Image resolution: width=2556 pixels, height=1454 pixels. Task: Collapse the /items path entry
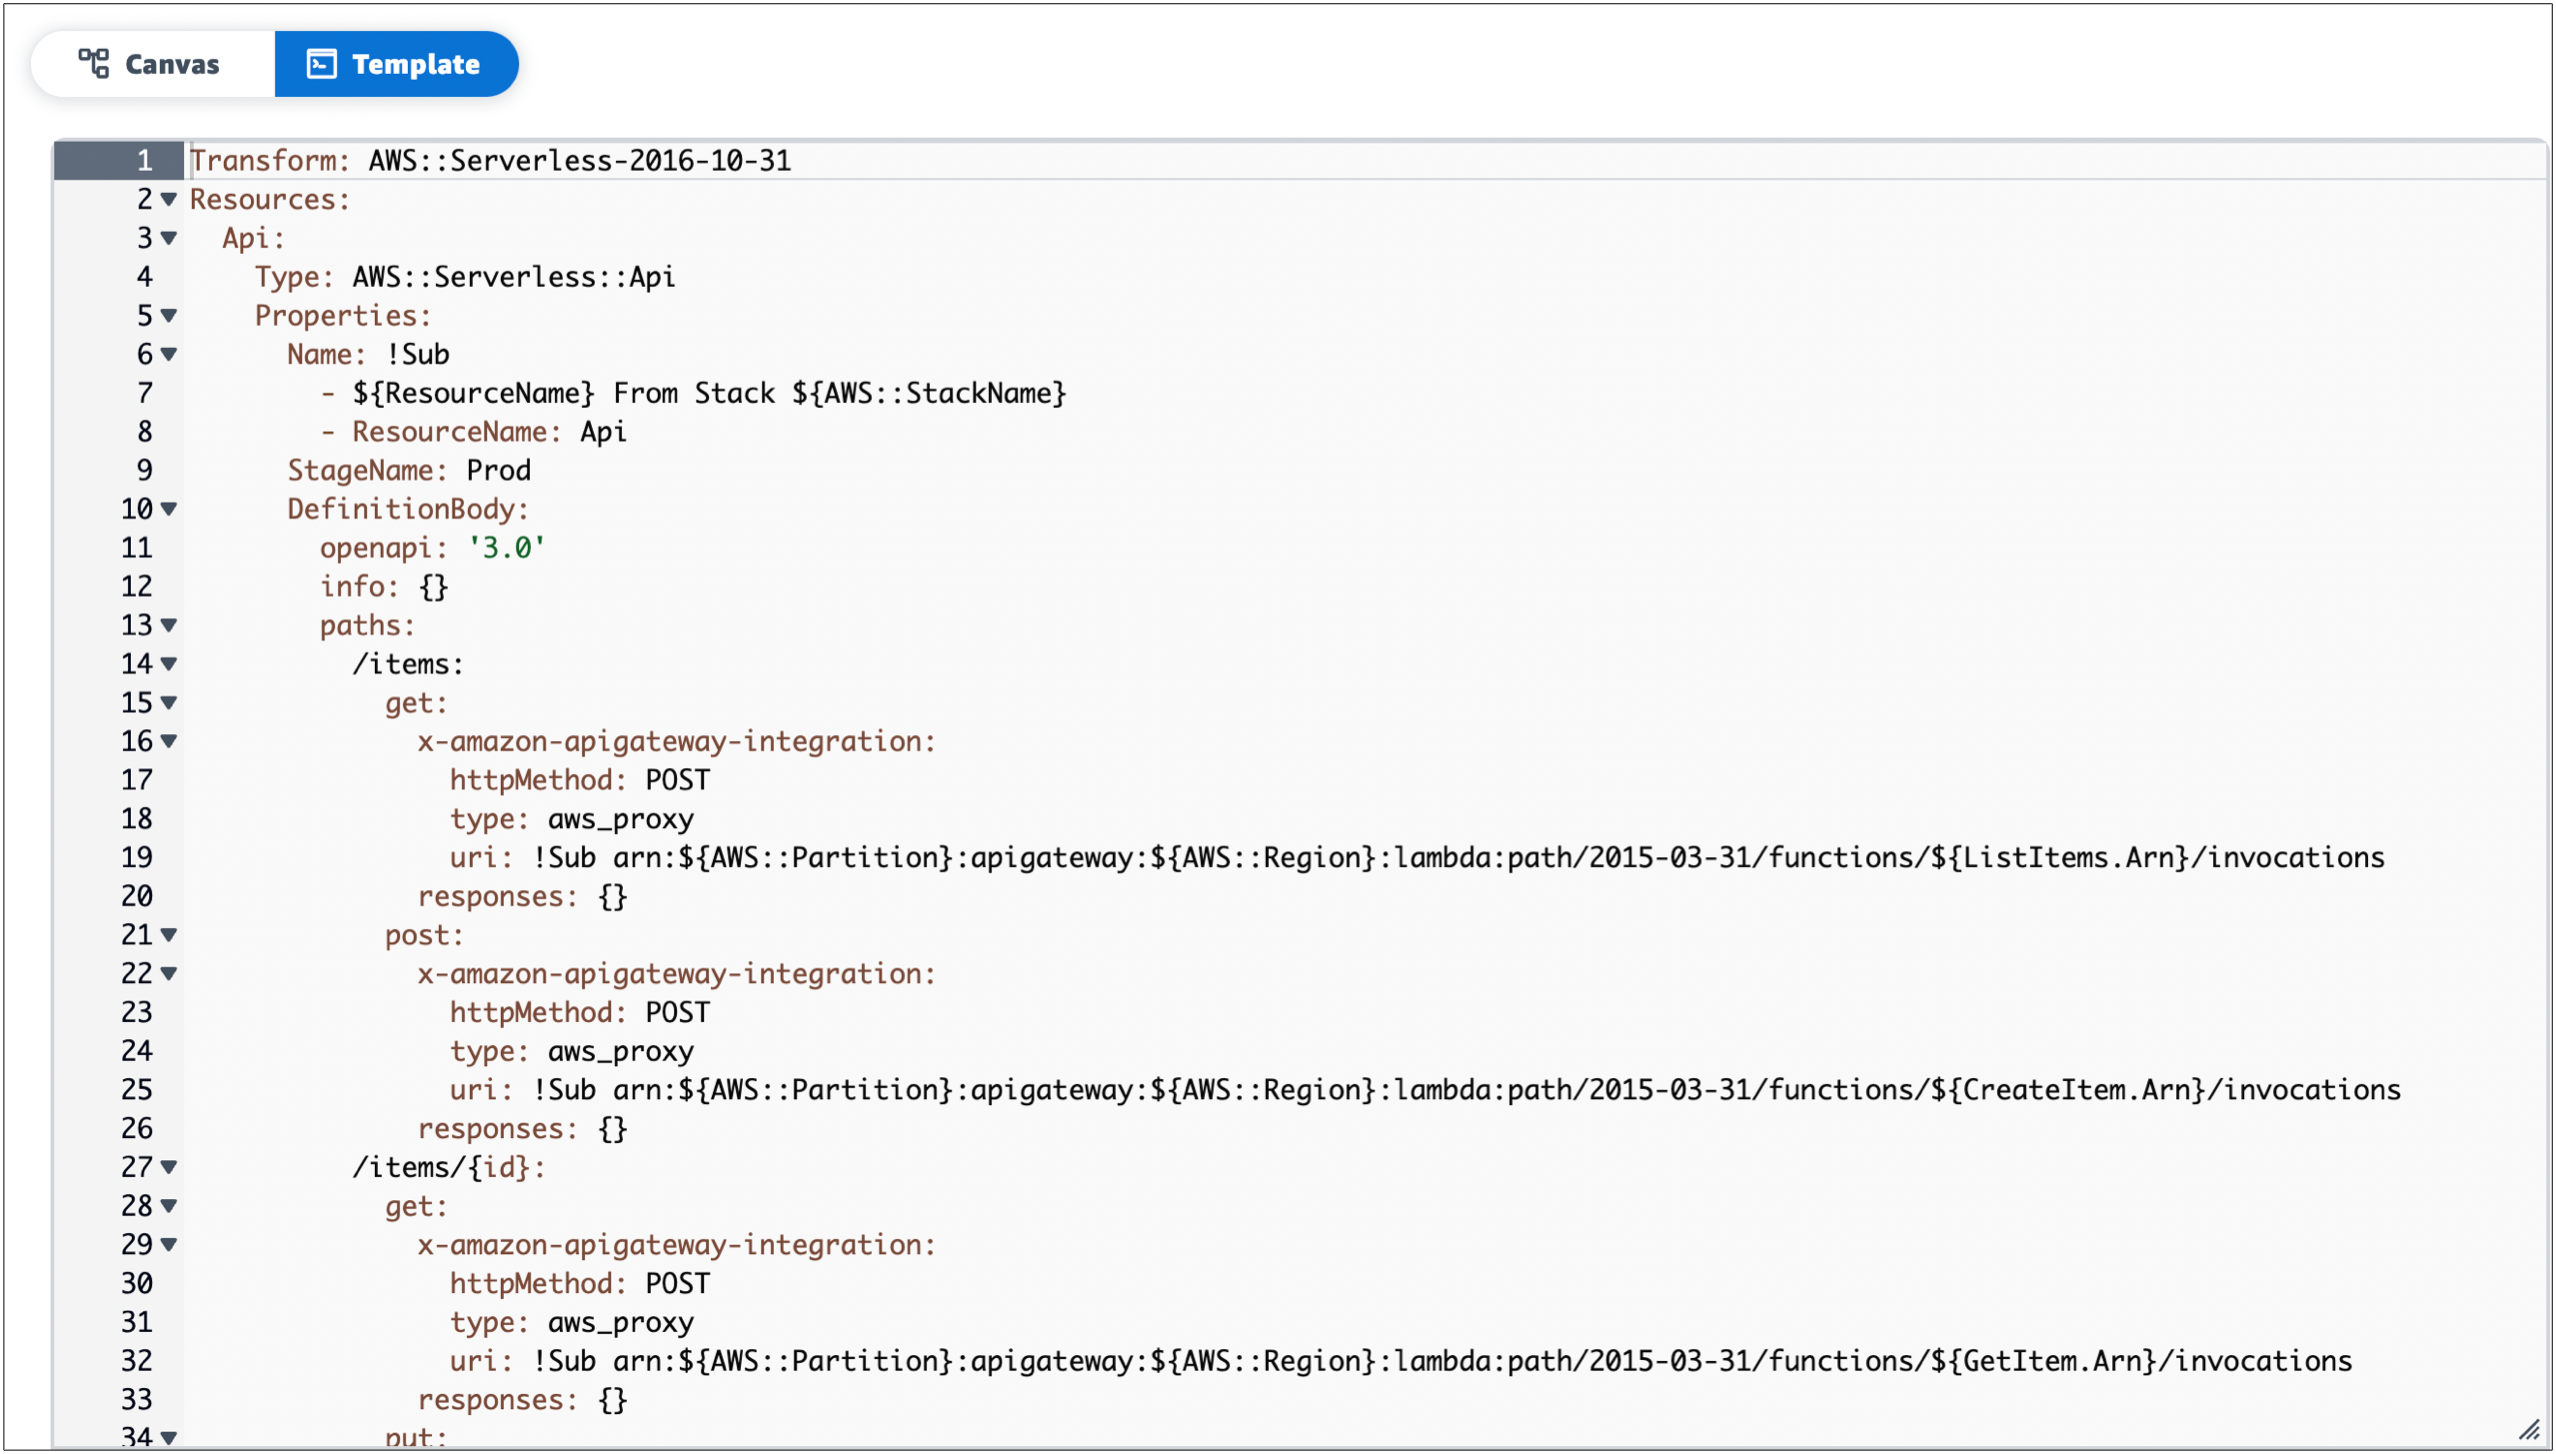click(x=168, y=664)
